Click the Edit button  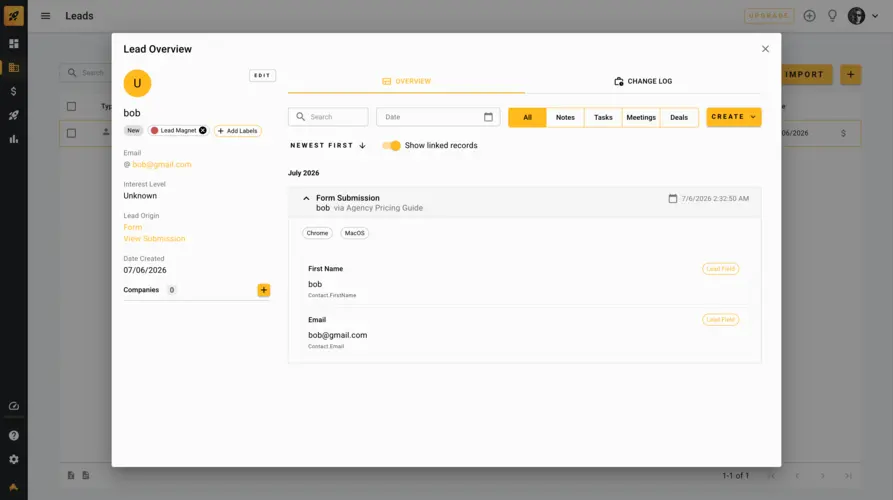pos(262,75)
